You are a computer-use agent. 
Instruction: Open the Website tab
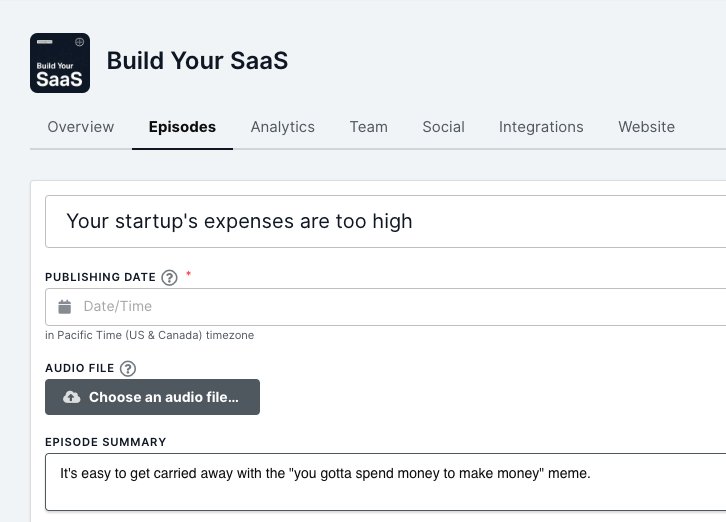click(x=646, y=127)
